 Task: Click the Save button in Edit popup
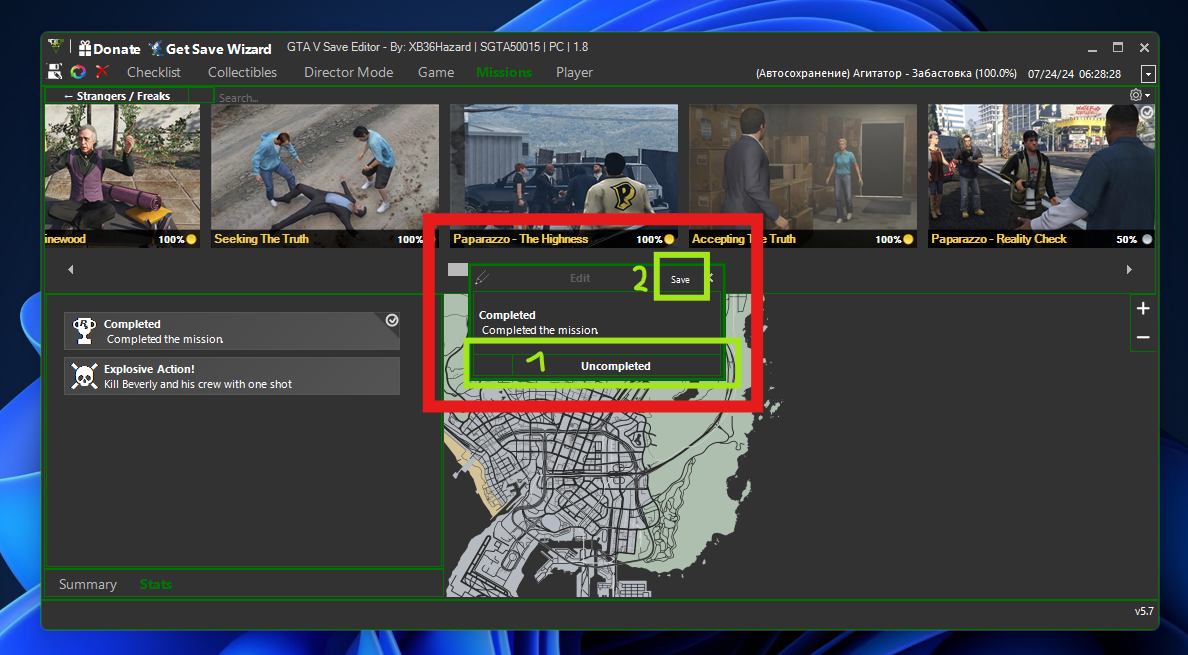(680, 279)
